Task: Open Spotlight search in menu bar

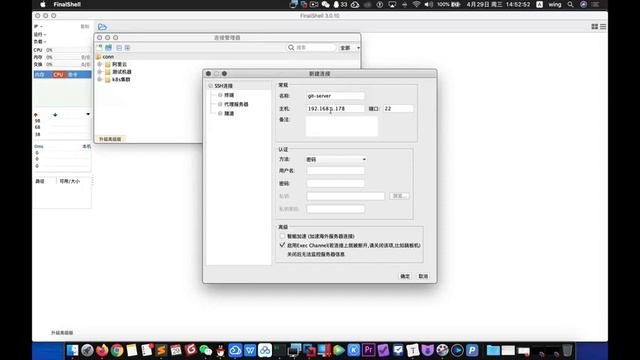Action: click(570, 4)
